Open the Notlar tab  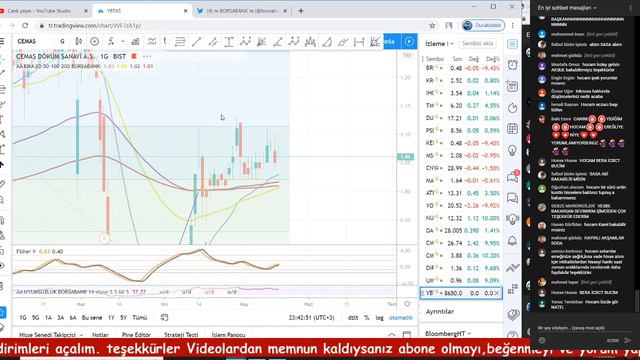coord(100,335)
